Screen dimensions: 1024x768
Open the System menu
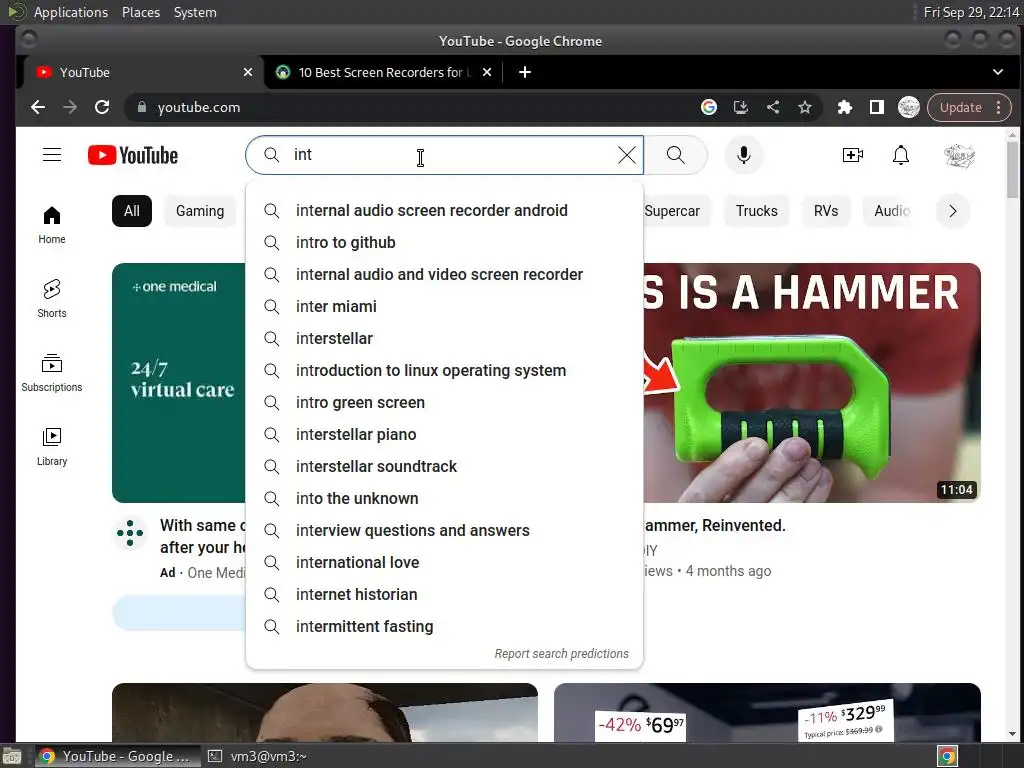coord(195,12)
